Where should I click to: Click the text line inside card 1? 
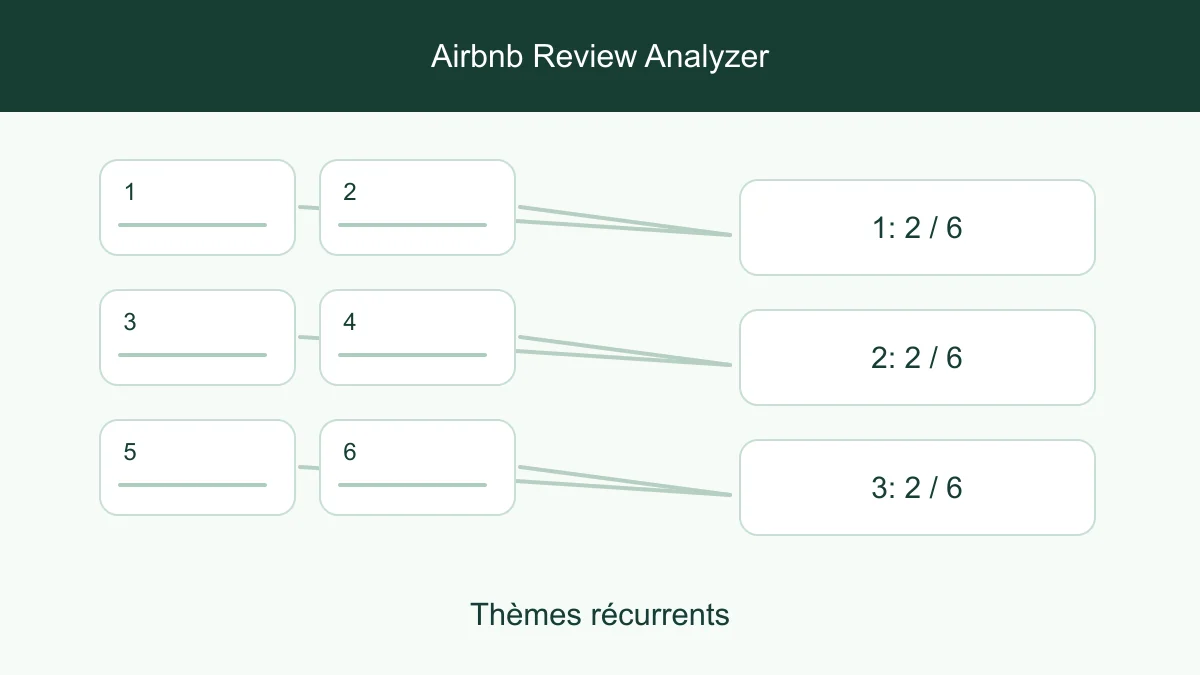click(192, 225)
